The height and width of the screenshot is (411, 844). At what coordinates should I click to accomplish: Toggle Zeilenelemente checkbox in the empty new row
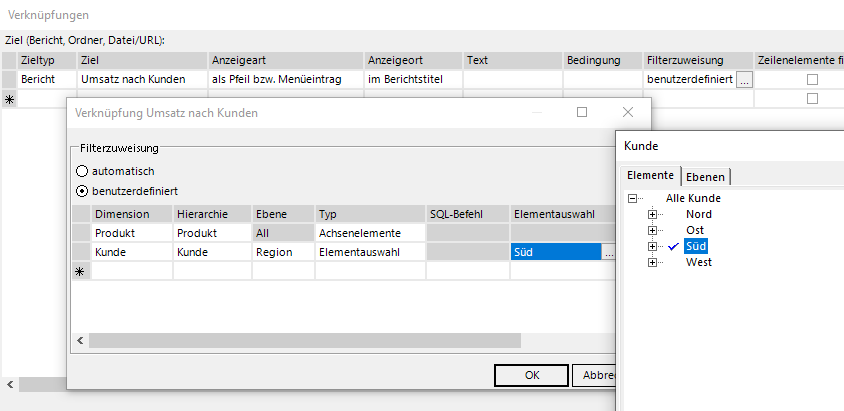click(813, 99)
